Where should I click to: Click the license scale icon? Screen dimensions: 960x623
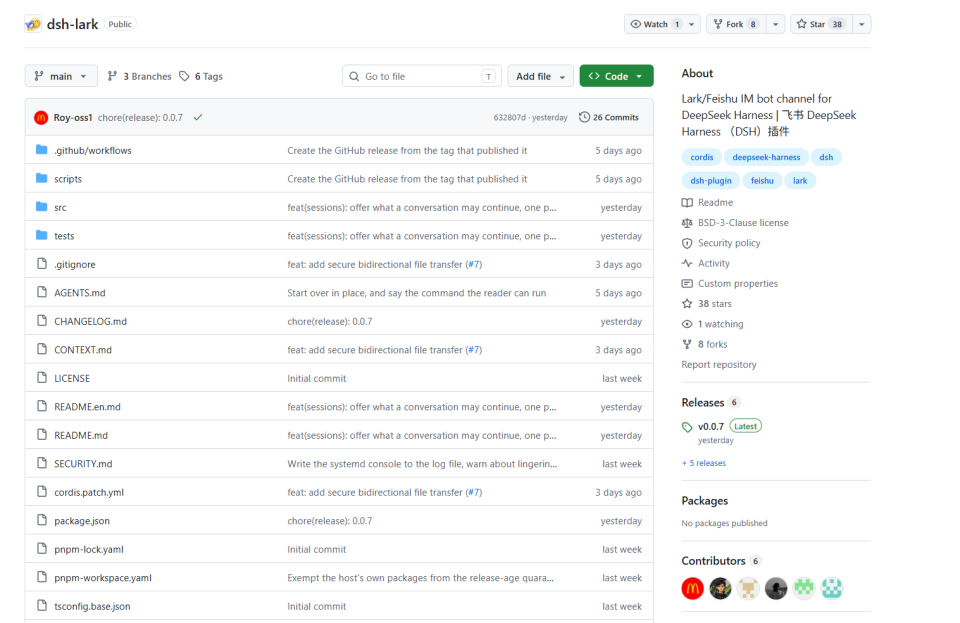pyautogui.click(x=687, y=223)
